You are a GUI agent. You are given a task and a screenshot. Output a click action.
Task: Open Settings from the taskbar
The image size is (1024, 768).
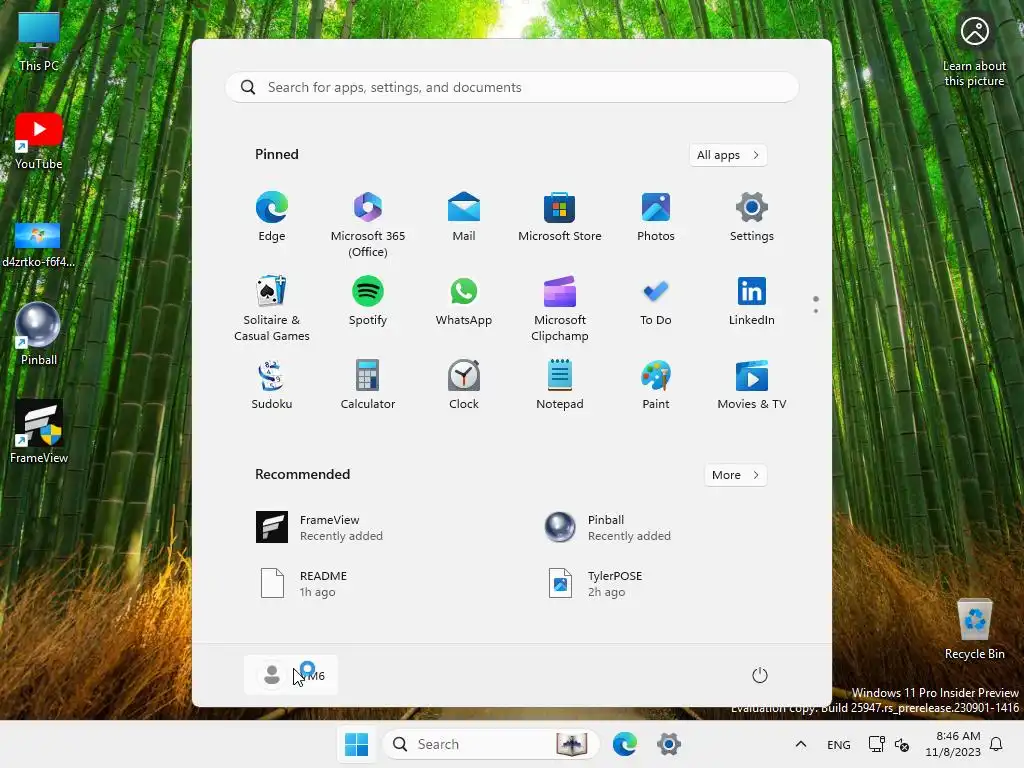coord(669,744)
